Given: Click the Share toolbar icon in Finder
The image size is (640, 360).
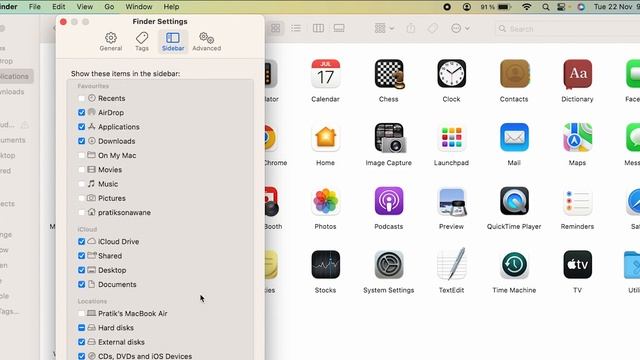Looking at the screenshot, I should click(411, 28).
